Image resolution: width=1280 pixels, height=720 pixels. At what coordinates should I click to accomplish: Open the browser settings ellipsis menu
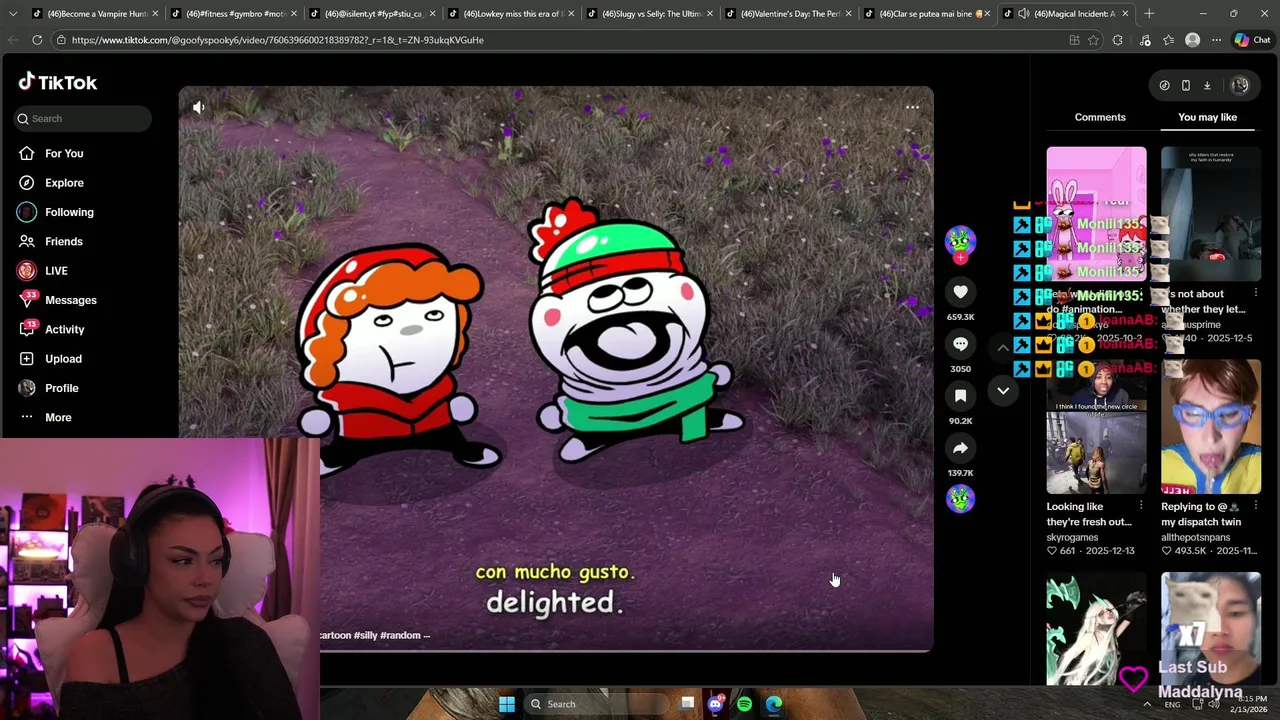1216,40
